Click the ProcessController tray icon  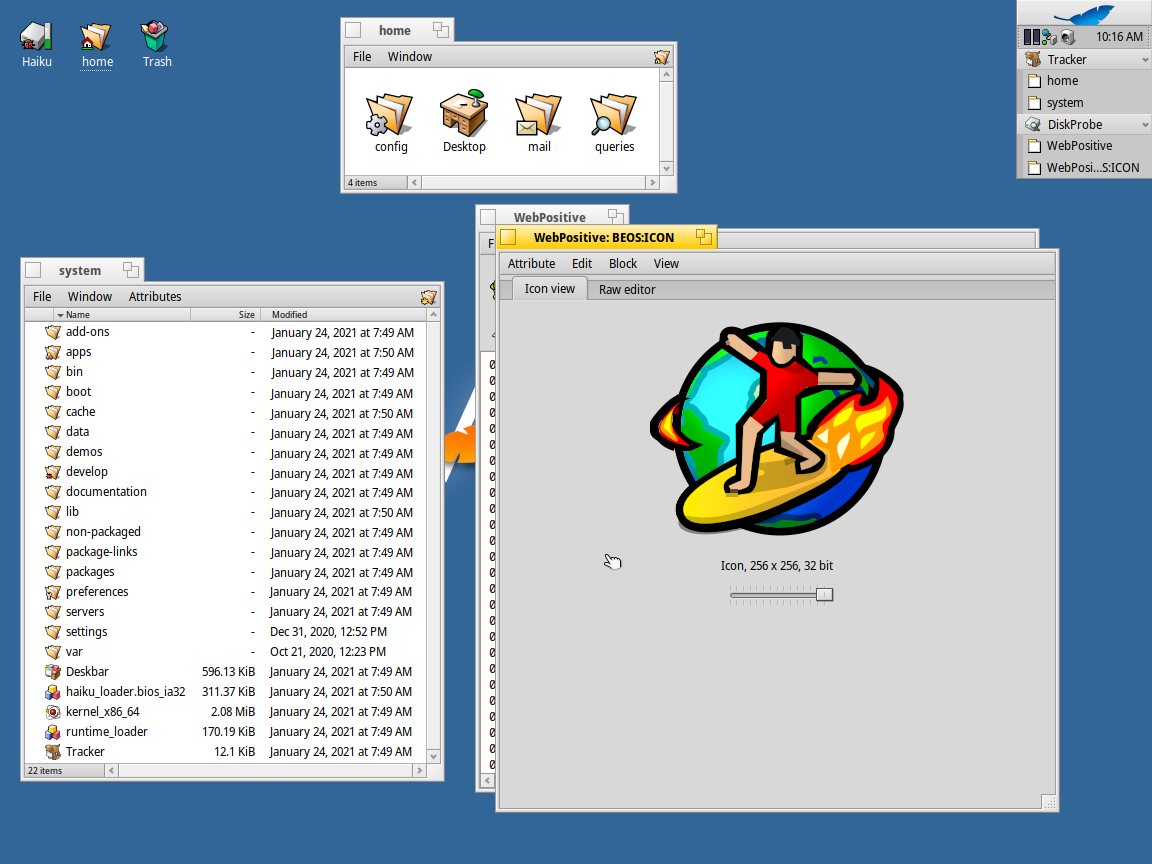click(1032, 37)
